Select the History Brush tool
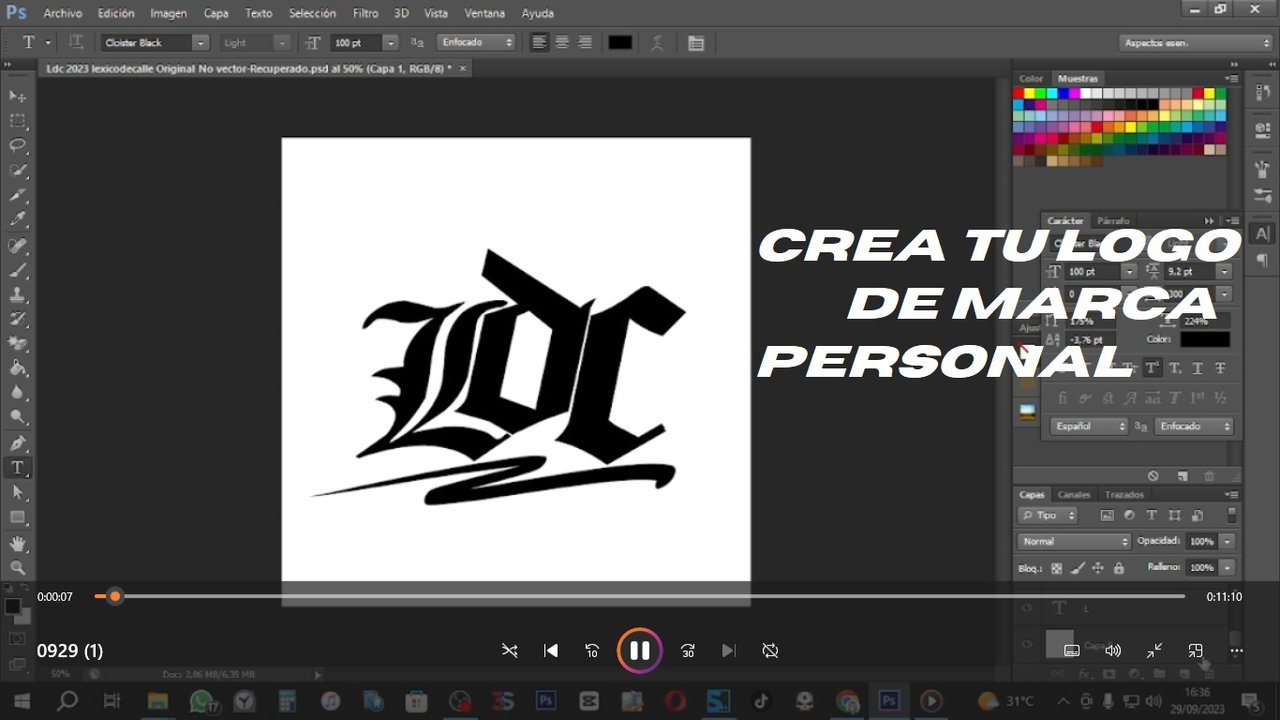Image resolution: width=1280 pixels, height=720 pixels. coord(17,319)
